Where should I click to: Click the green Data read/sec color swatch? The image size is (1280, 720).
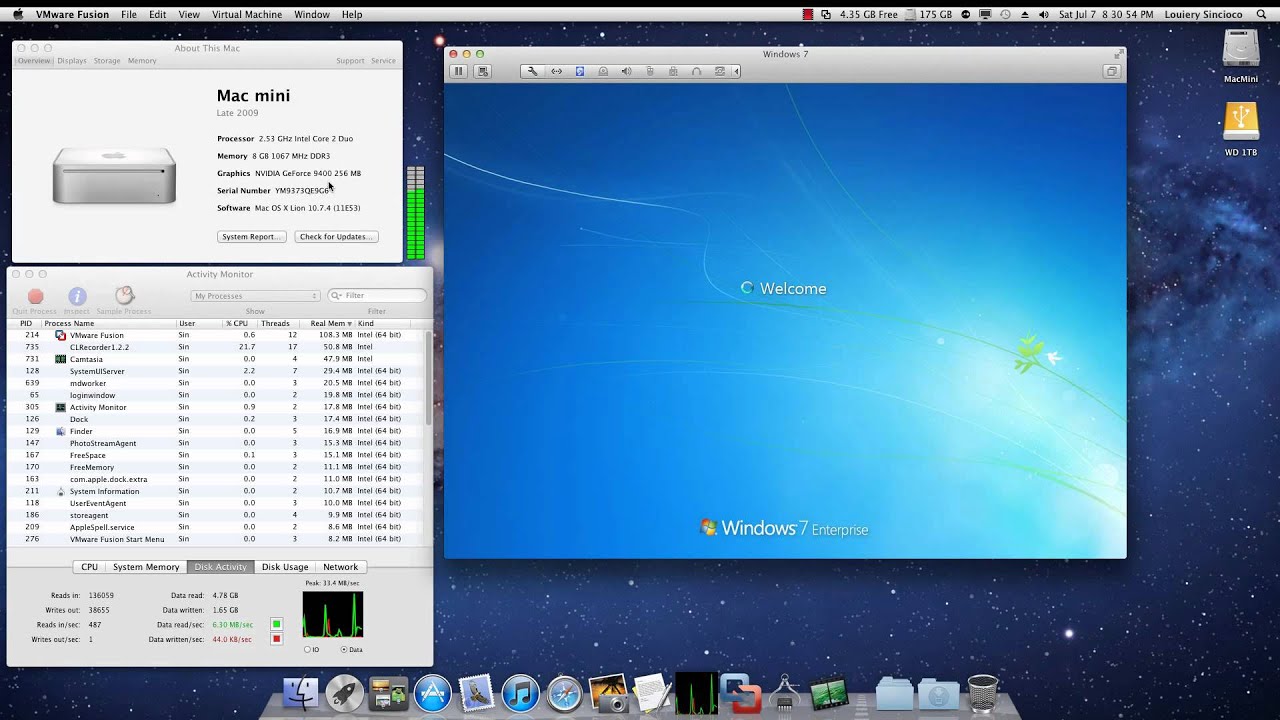click(x=277, y=625)
